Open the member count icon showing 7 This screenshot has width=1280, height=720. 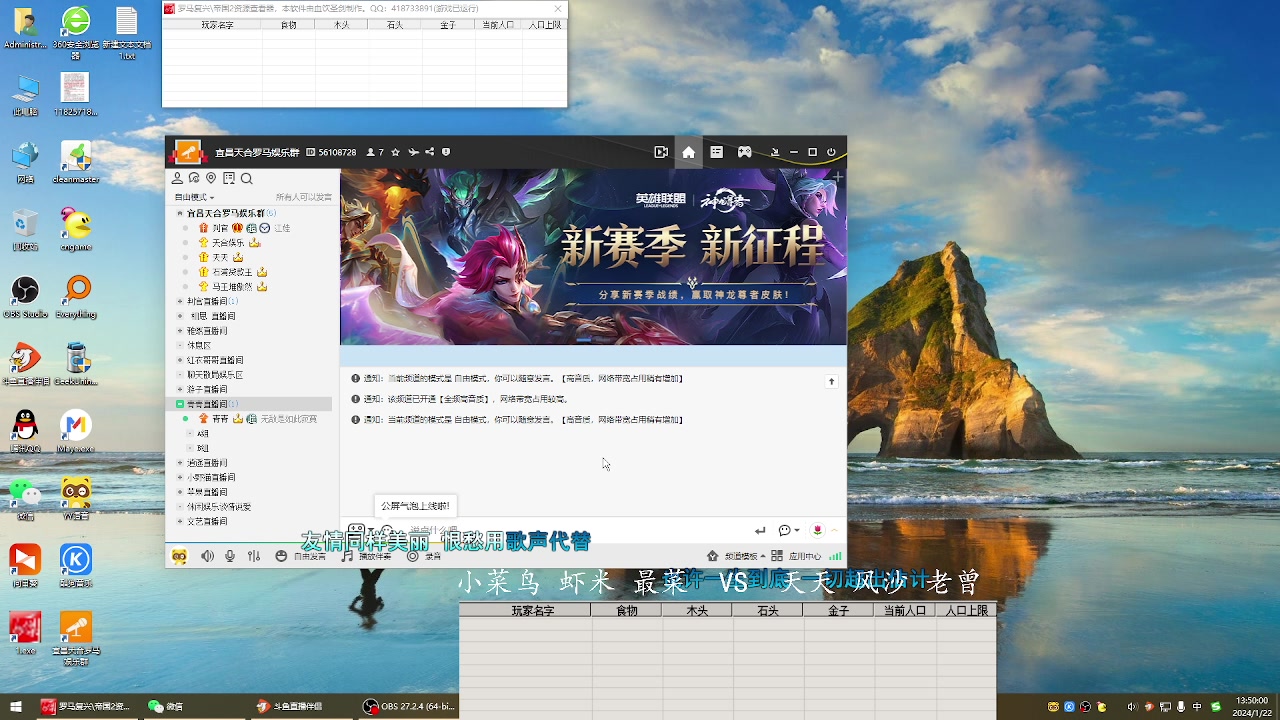(375, 152)
